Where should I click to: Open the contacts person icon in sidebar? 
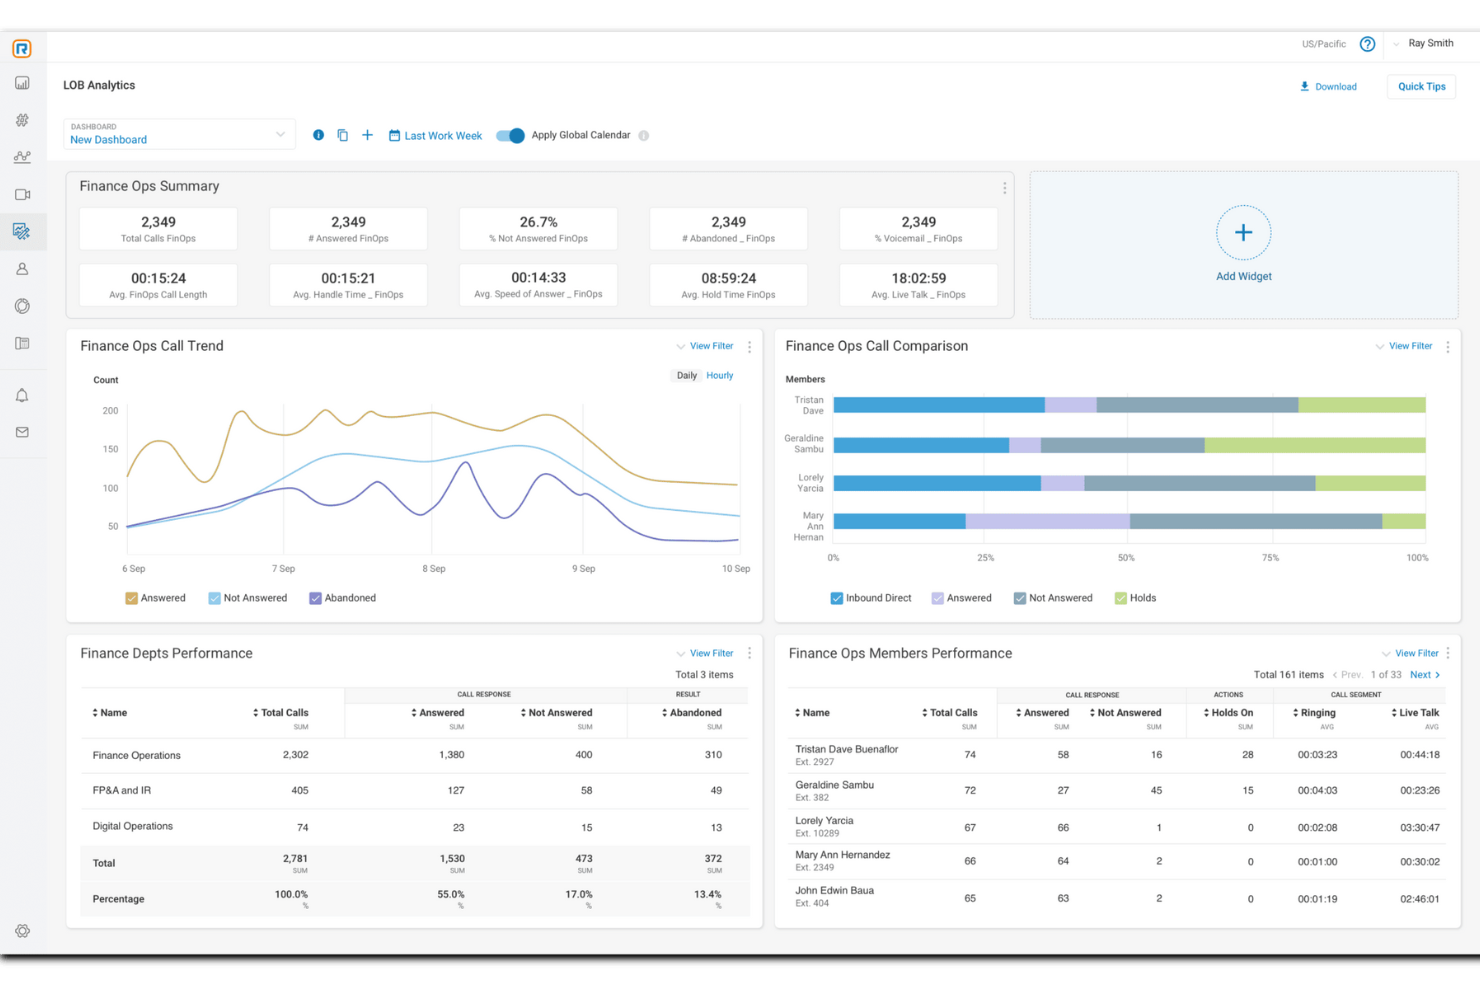click(x=22, y=268)
